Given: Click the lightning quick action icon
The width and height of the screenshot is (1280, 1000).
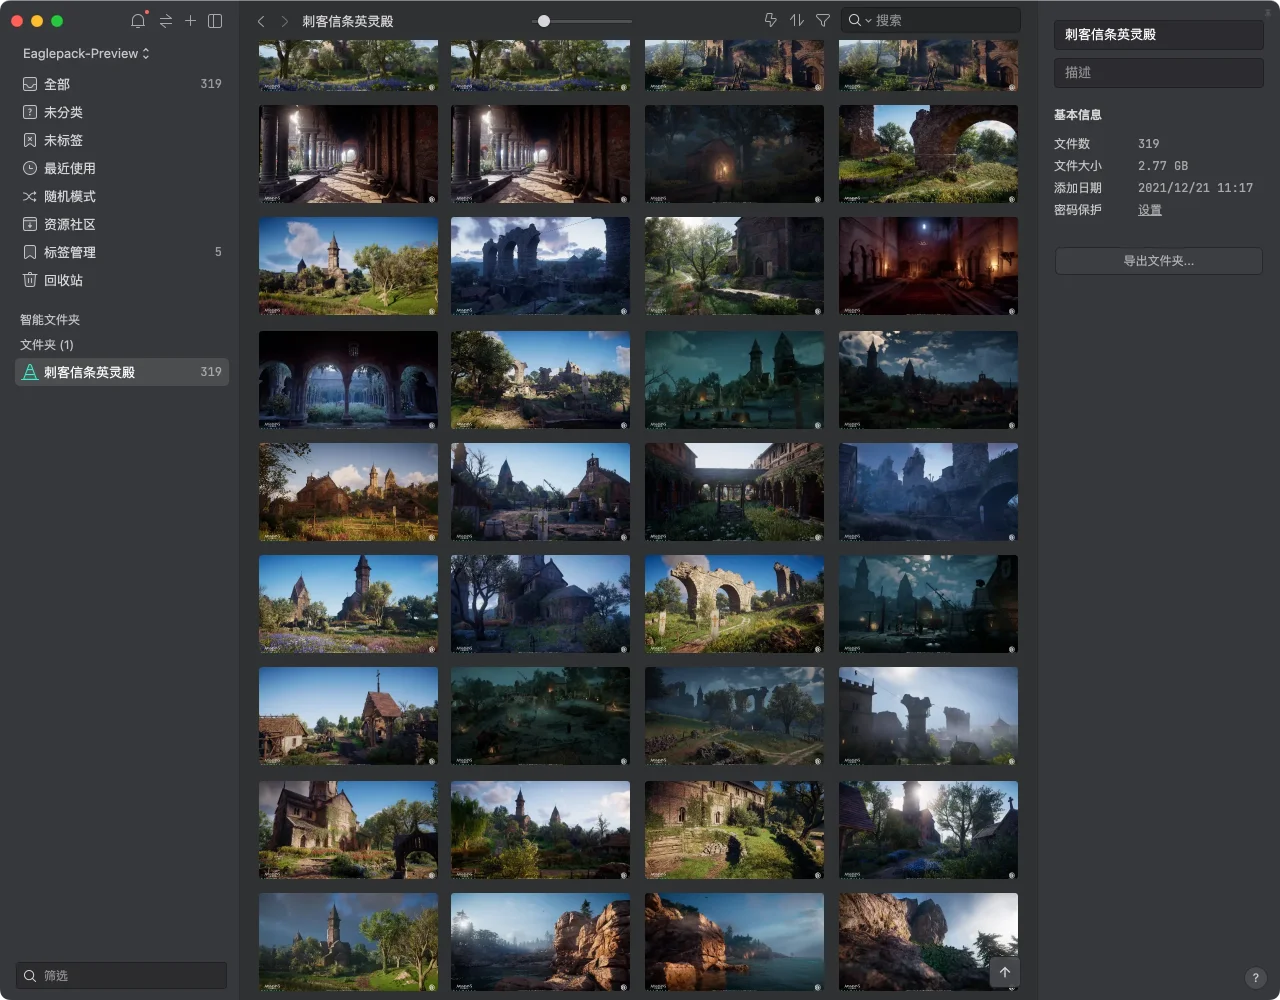Looking at the screenshot, I should (x=770, y=20).
